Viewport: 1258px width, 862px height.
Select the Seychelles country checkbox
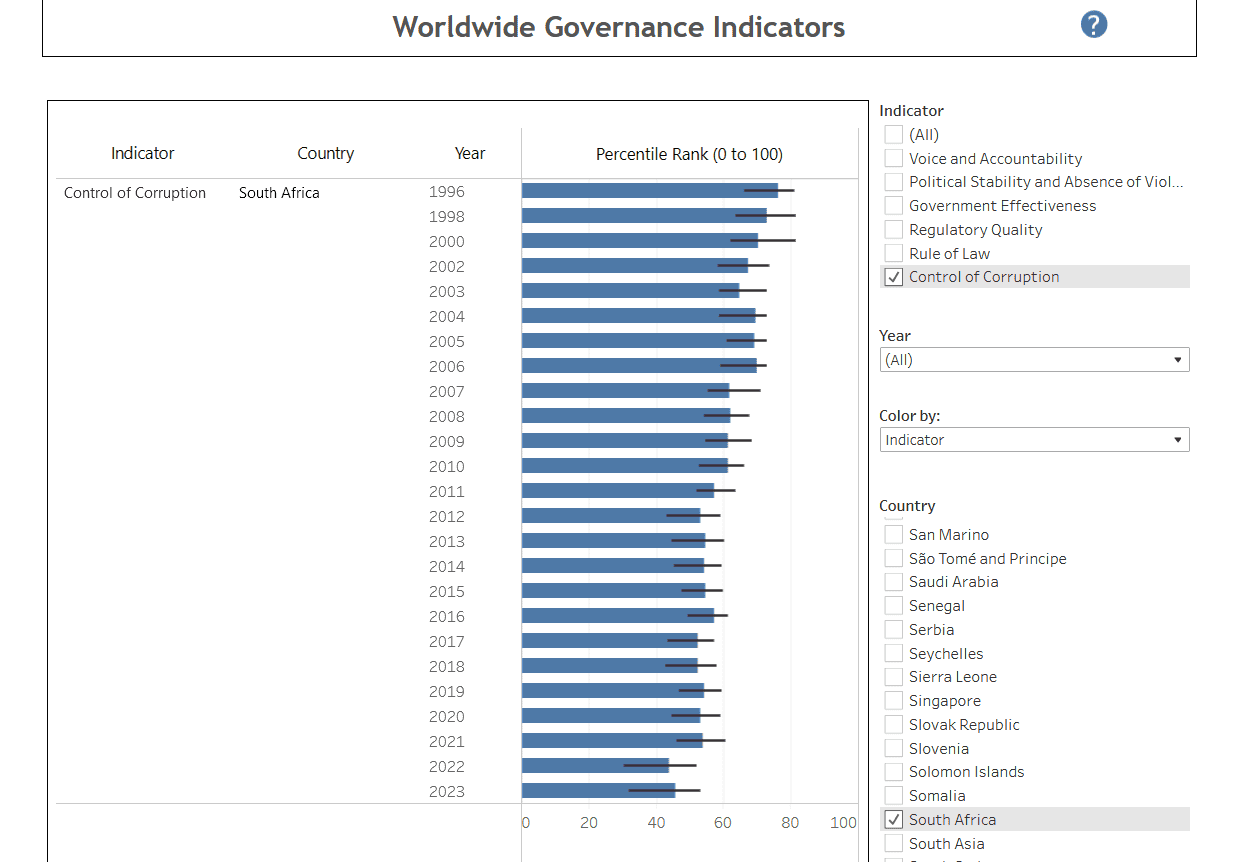[894, 654]
